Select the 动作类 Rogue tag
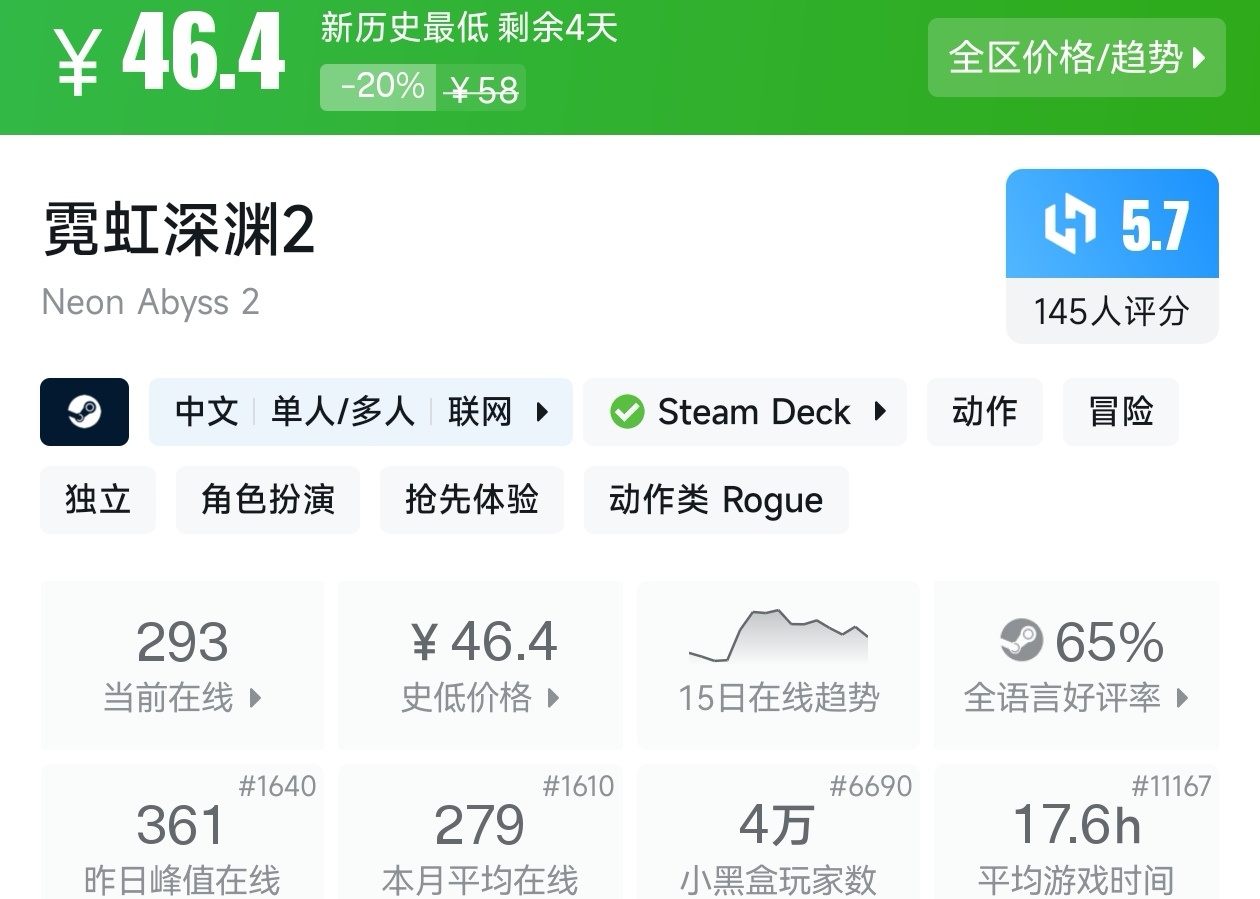Viewport: 1260px width, 899px height. [x=716, y=499]
